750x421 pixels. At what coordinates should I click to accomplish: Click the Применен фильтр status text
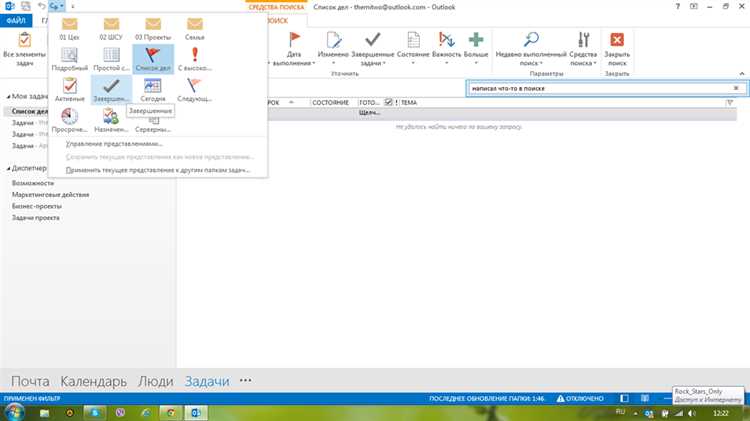tap(32, 399)
